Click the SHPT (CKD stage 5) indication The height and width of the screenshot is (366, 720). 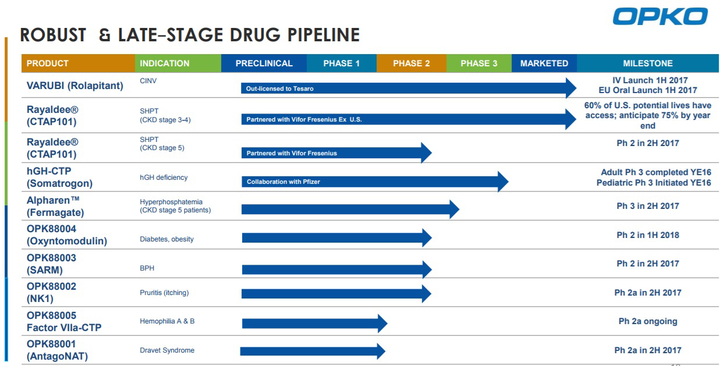click(162, 144)
